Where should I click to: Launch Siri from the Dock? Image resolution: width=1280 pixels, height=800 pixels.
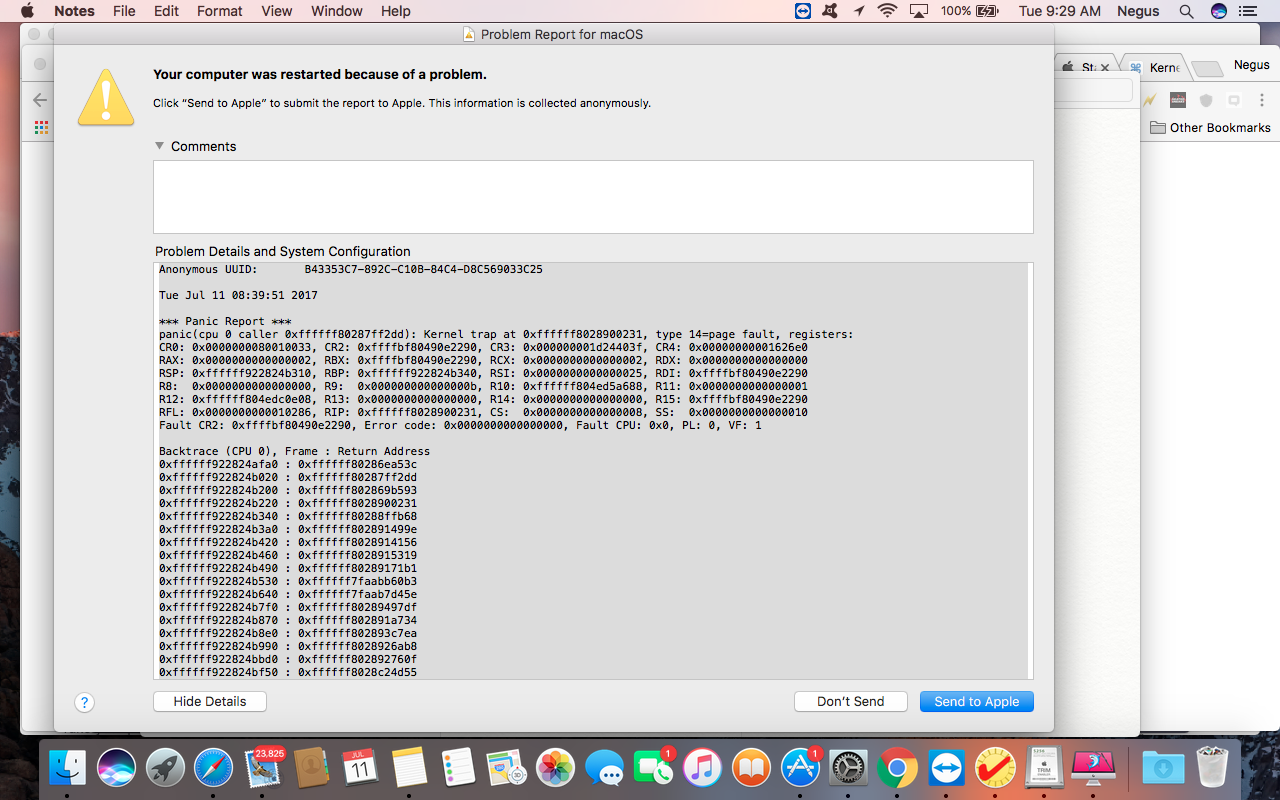point(117,768)
